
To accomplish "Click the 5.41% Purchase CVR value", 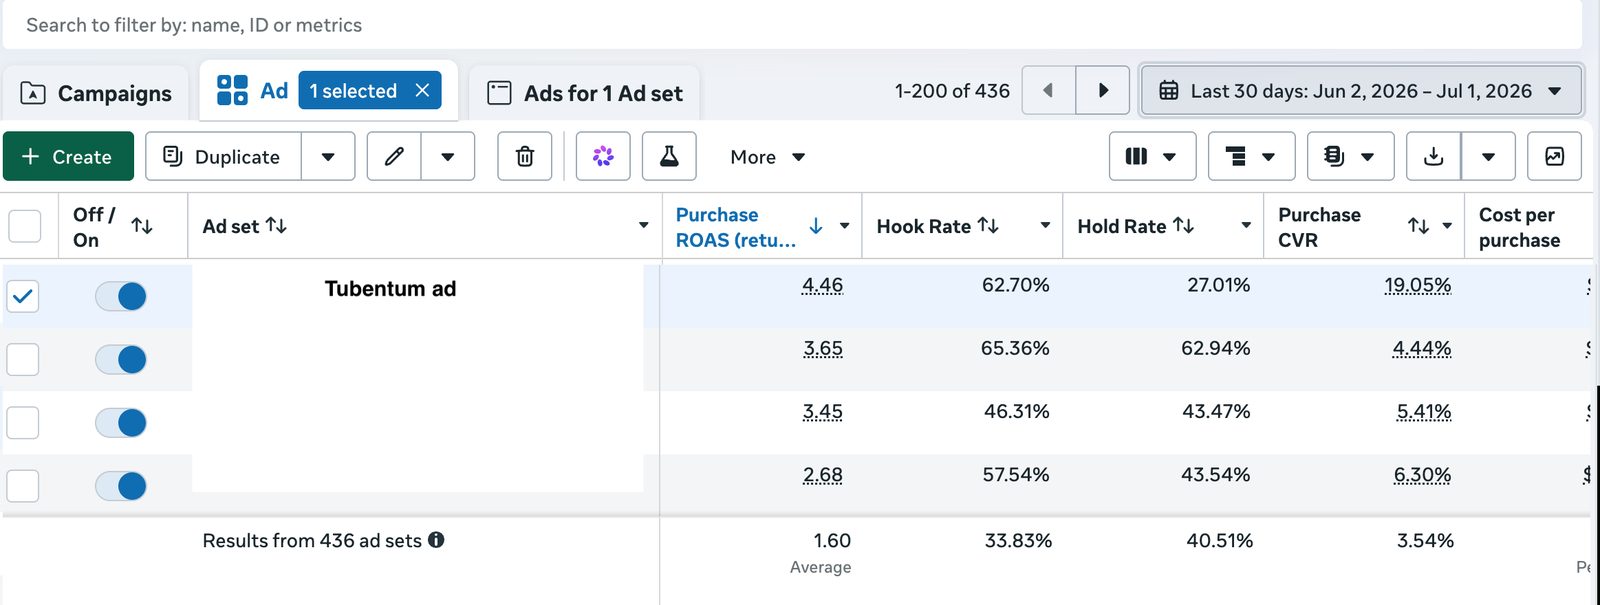I will 1424,411.
